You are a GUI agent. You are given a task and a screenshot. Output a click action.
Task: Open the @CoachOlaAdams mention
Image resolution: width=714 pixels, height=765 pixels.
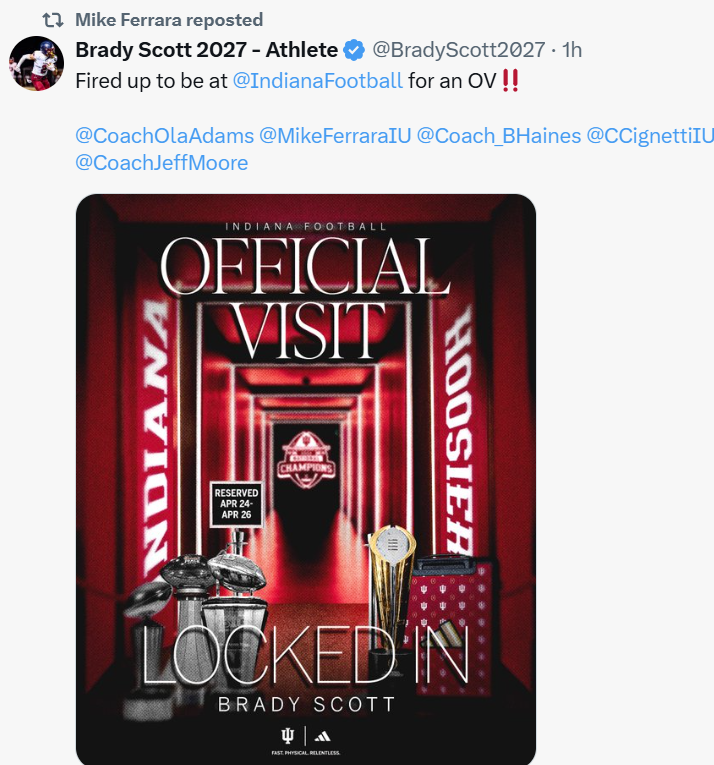tap(164, 136)
